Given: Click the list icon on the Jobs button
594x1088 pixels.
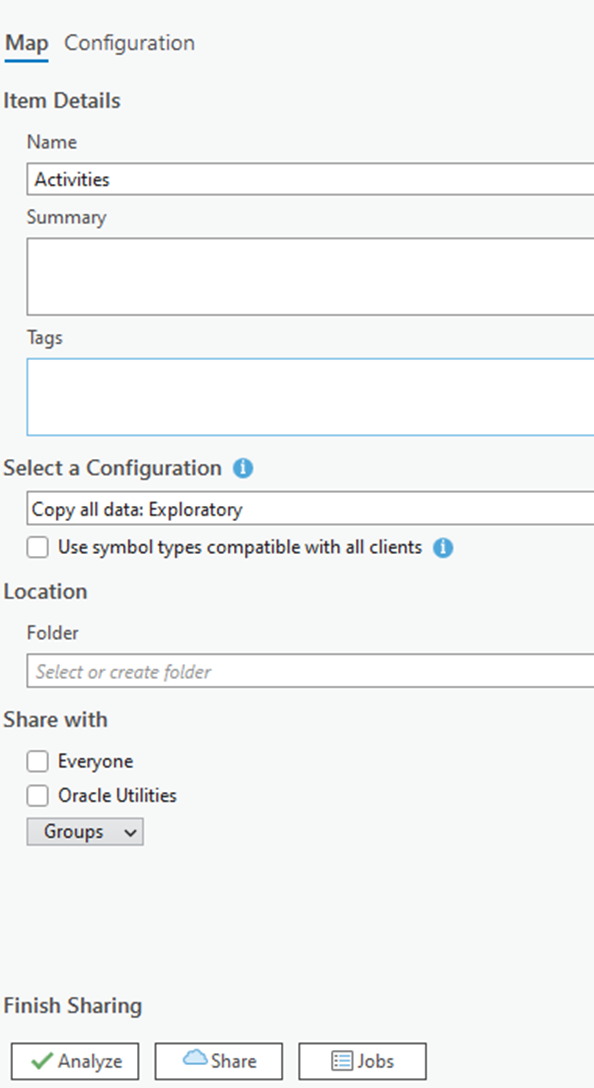Looking at the screenshot, I should click(342, 1062).
